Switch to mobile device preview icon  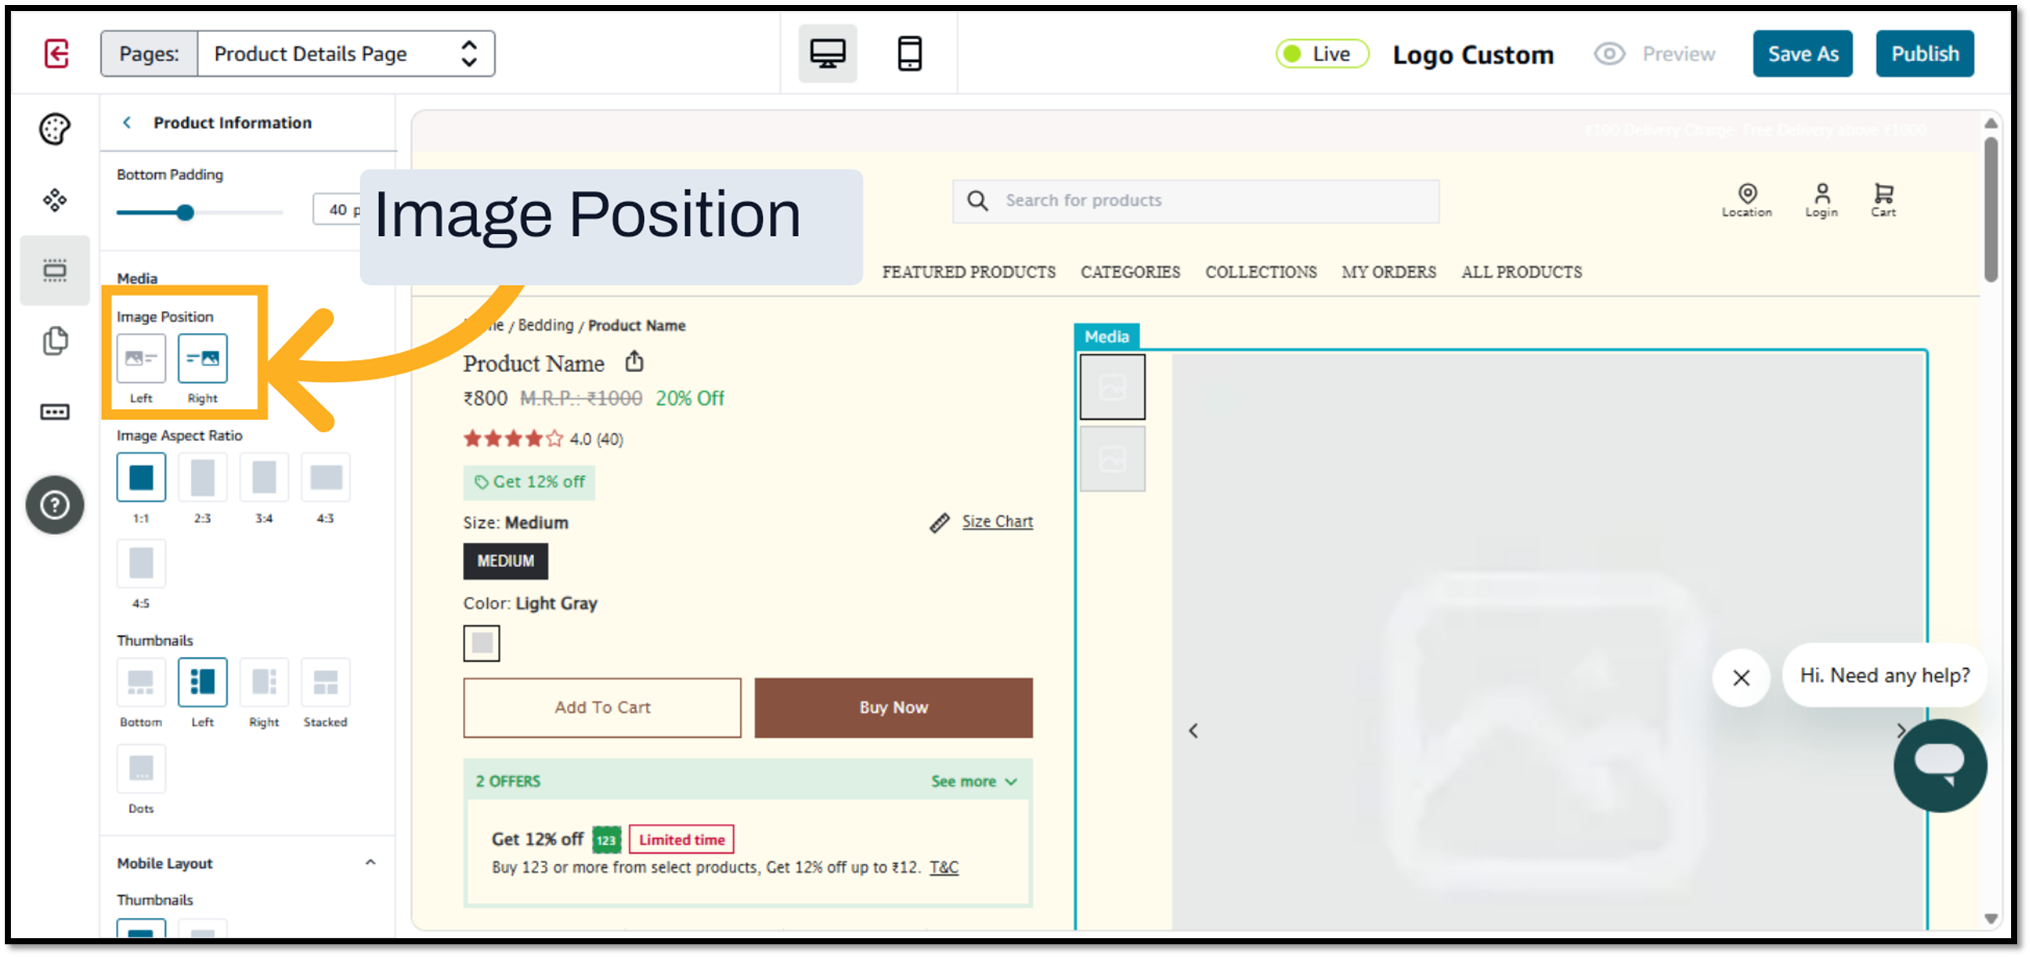coord(909,54)
